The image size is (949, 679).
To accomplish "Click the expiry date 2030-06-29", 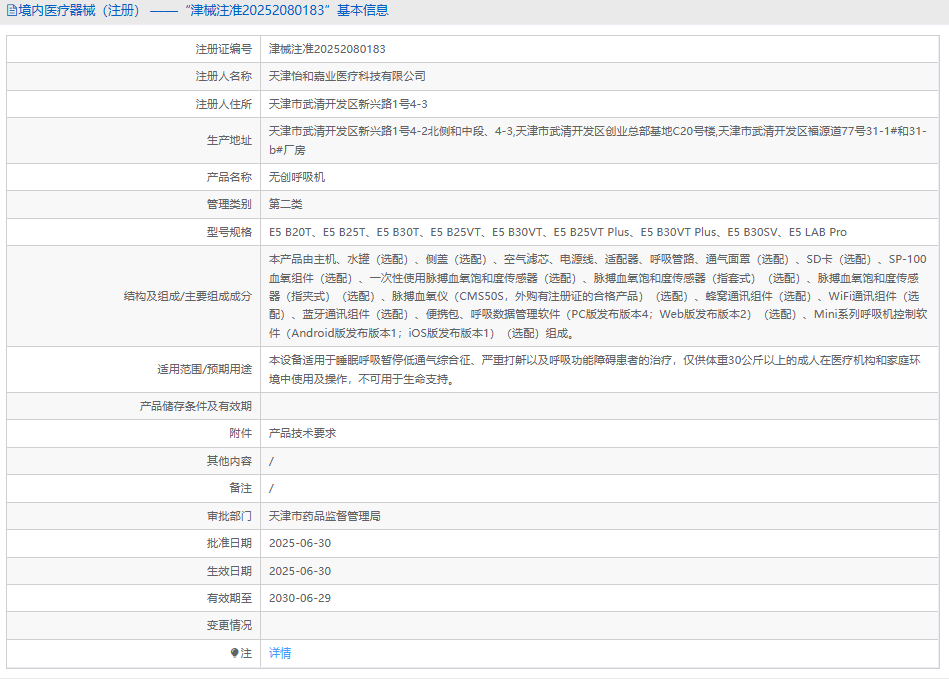I will pyautogui.click(x=300, y=598).
